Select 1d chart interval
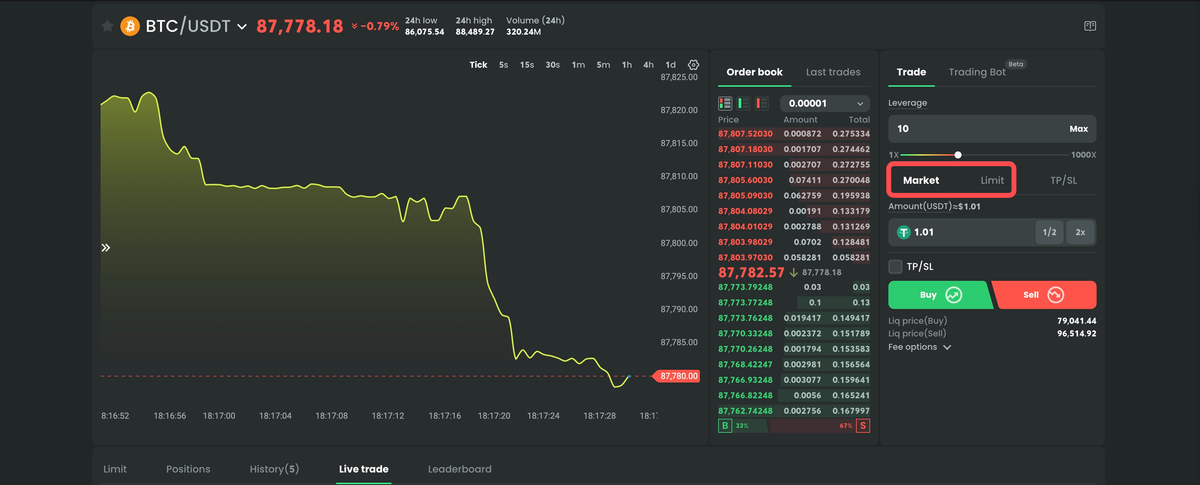 pyautogui.click(x=671, y=65)
